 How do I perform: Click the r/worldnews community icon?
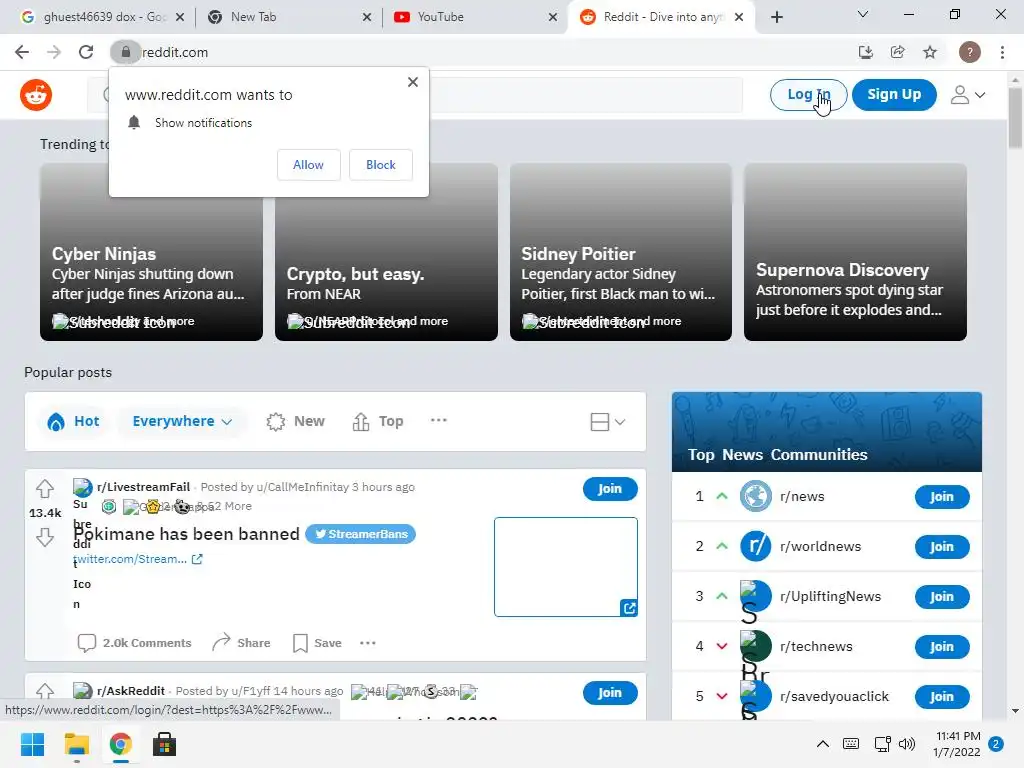click(x=756, y=546)
